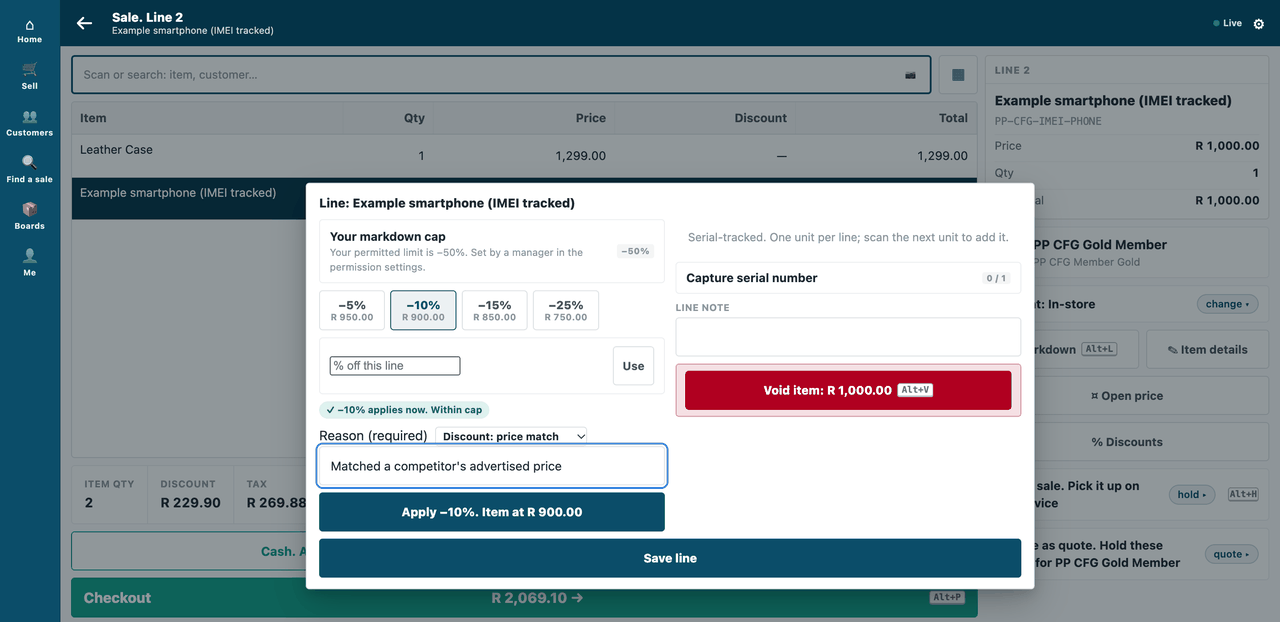Open Find a sale magnifier icon
This screenshot has height=622, width=1280.
pyautogui.click(x=30, y=162)
